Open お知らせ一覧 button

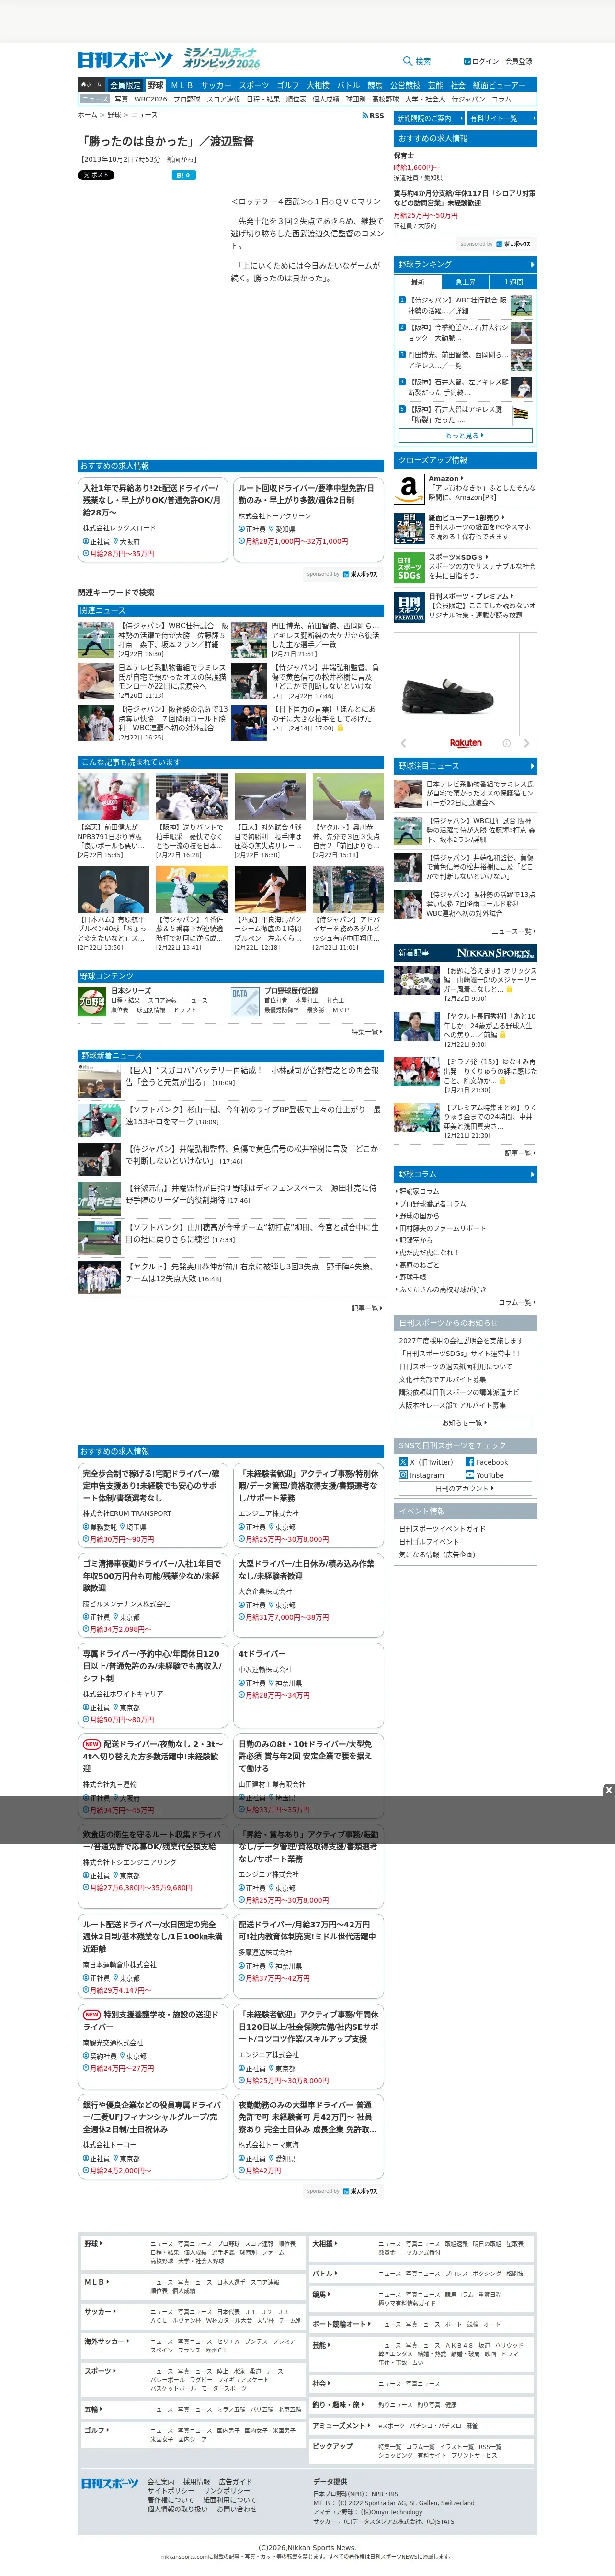(465, 1423)
